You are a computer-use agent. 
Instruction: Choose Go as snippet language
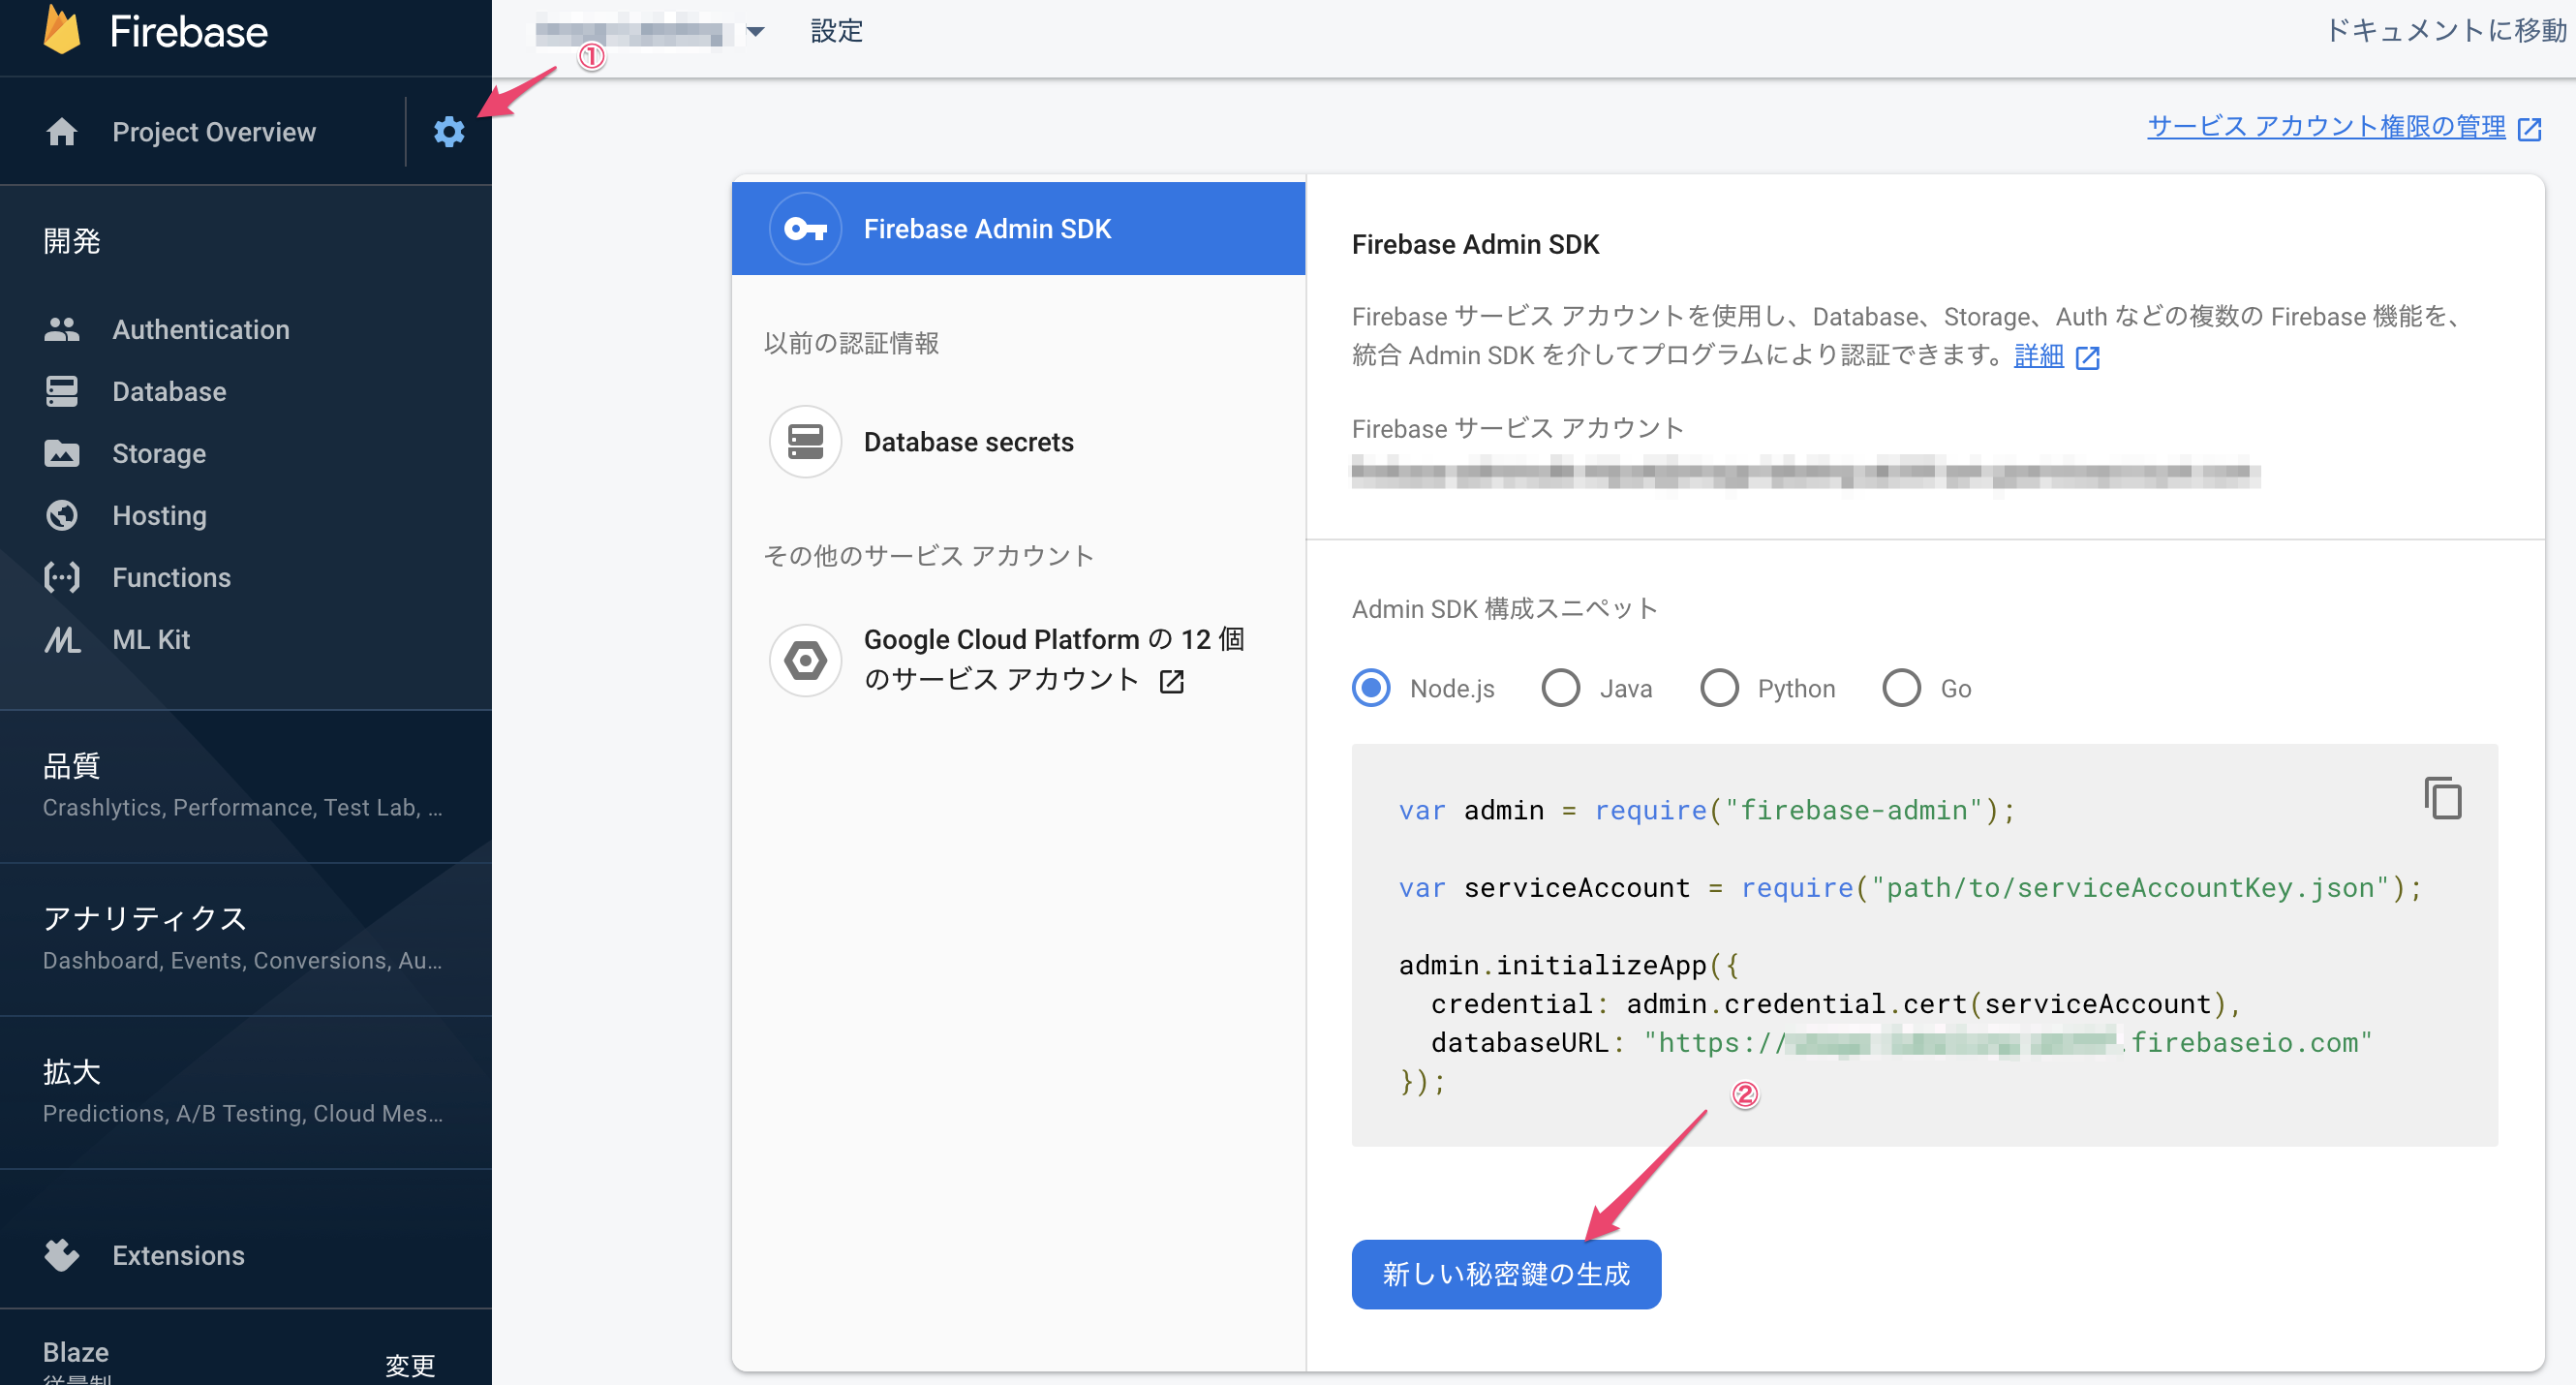1901,688
